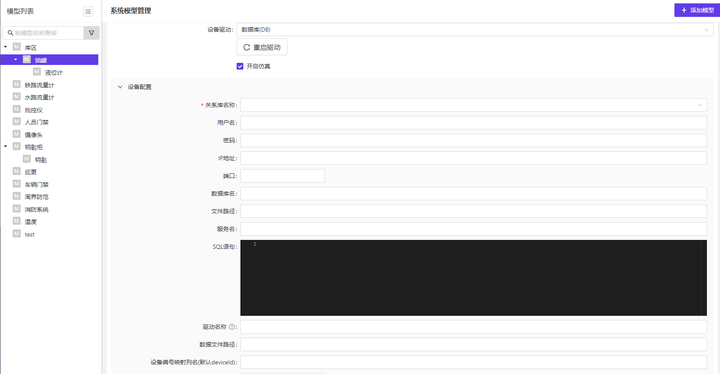
Task: Open the 设备驱动 dropdown
Action: (x=475, y=29)
